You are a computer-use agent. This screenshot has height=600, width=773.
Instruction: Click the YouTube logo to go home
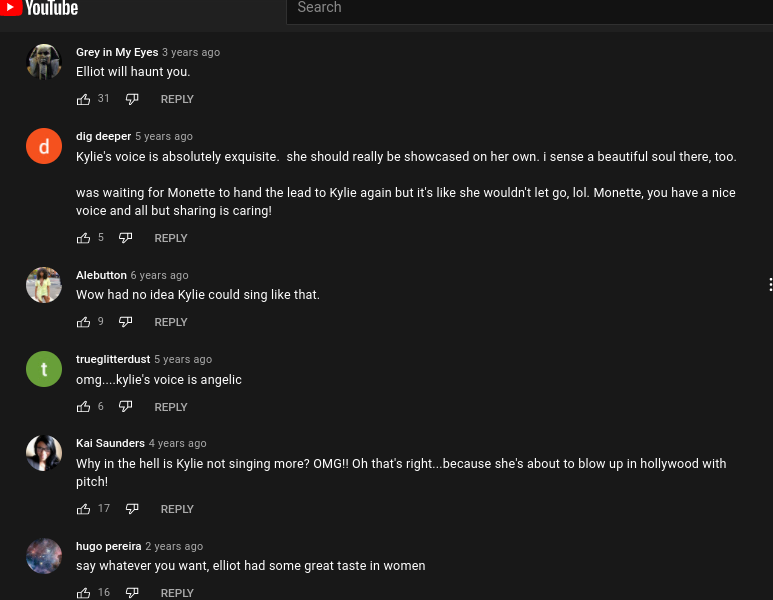(x=40, y=9)
